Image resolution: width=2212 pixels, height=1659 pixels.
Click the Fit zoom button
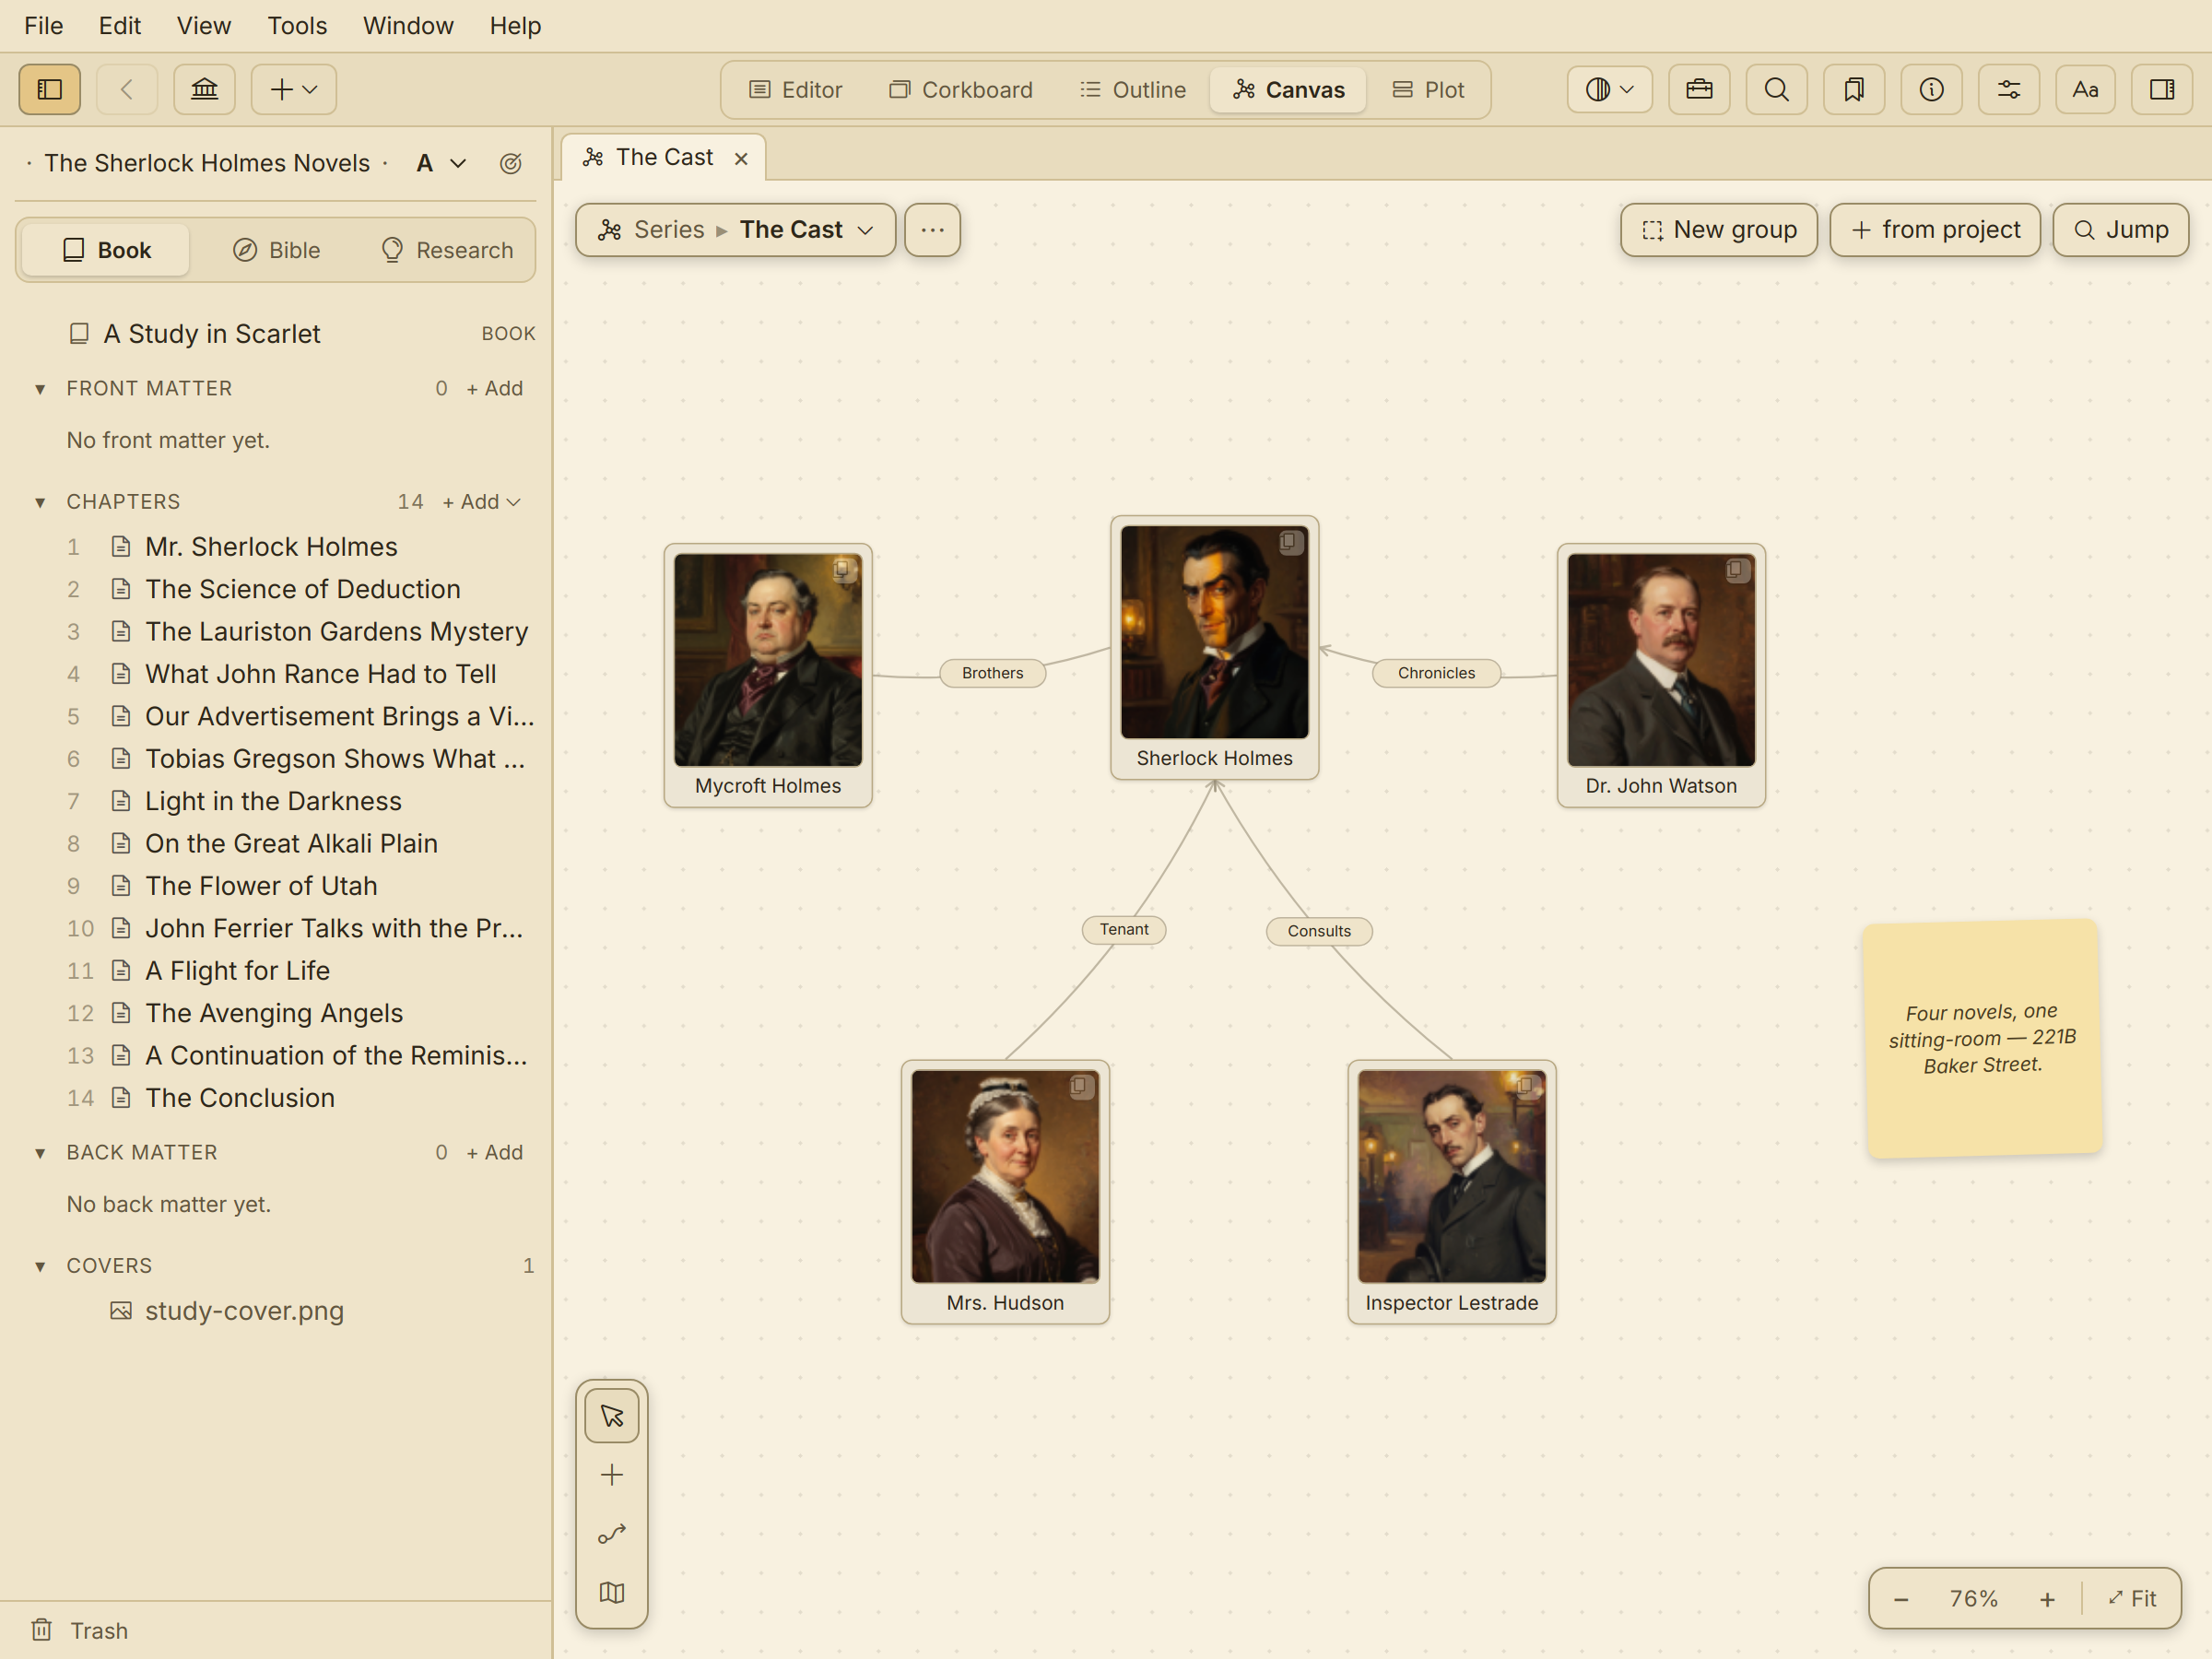point(2132,1599)
